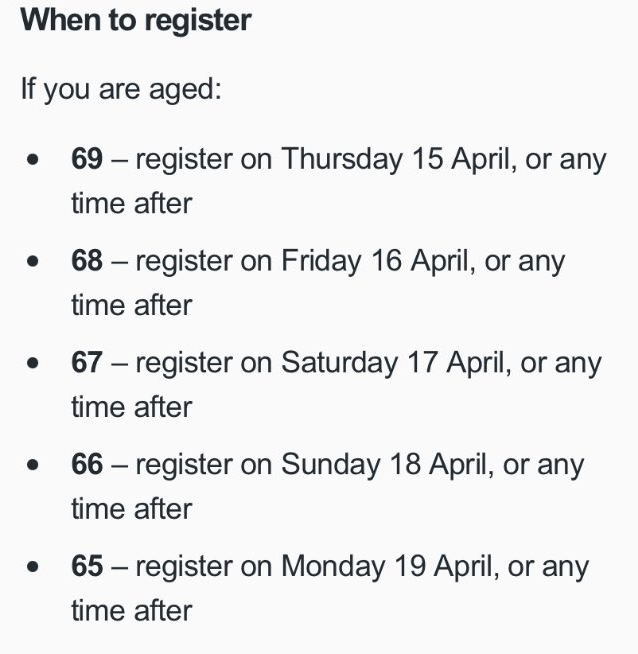Click the bold age number 69

(87, 159)
